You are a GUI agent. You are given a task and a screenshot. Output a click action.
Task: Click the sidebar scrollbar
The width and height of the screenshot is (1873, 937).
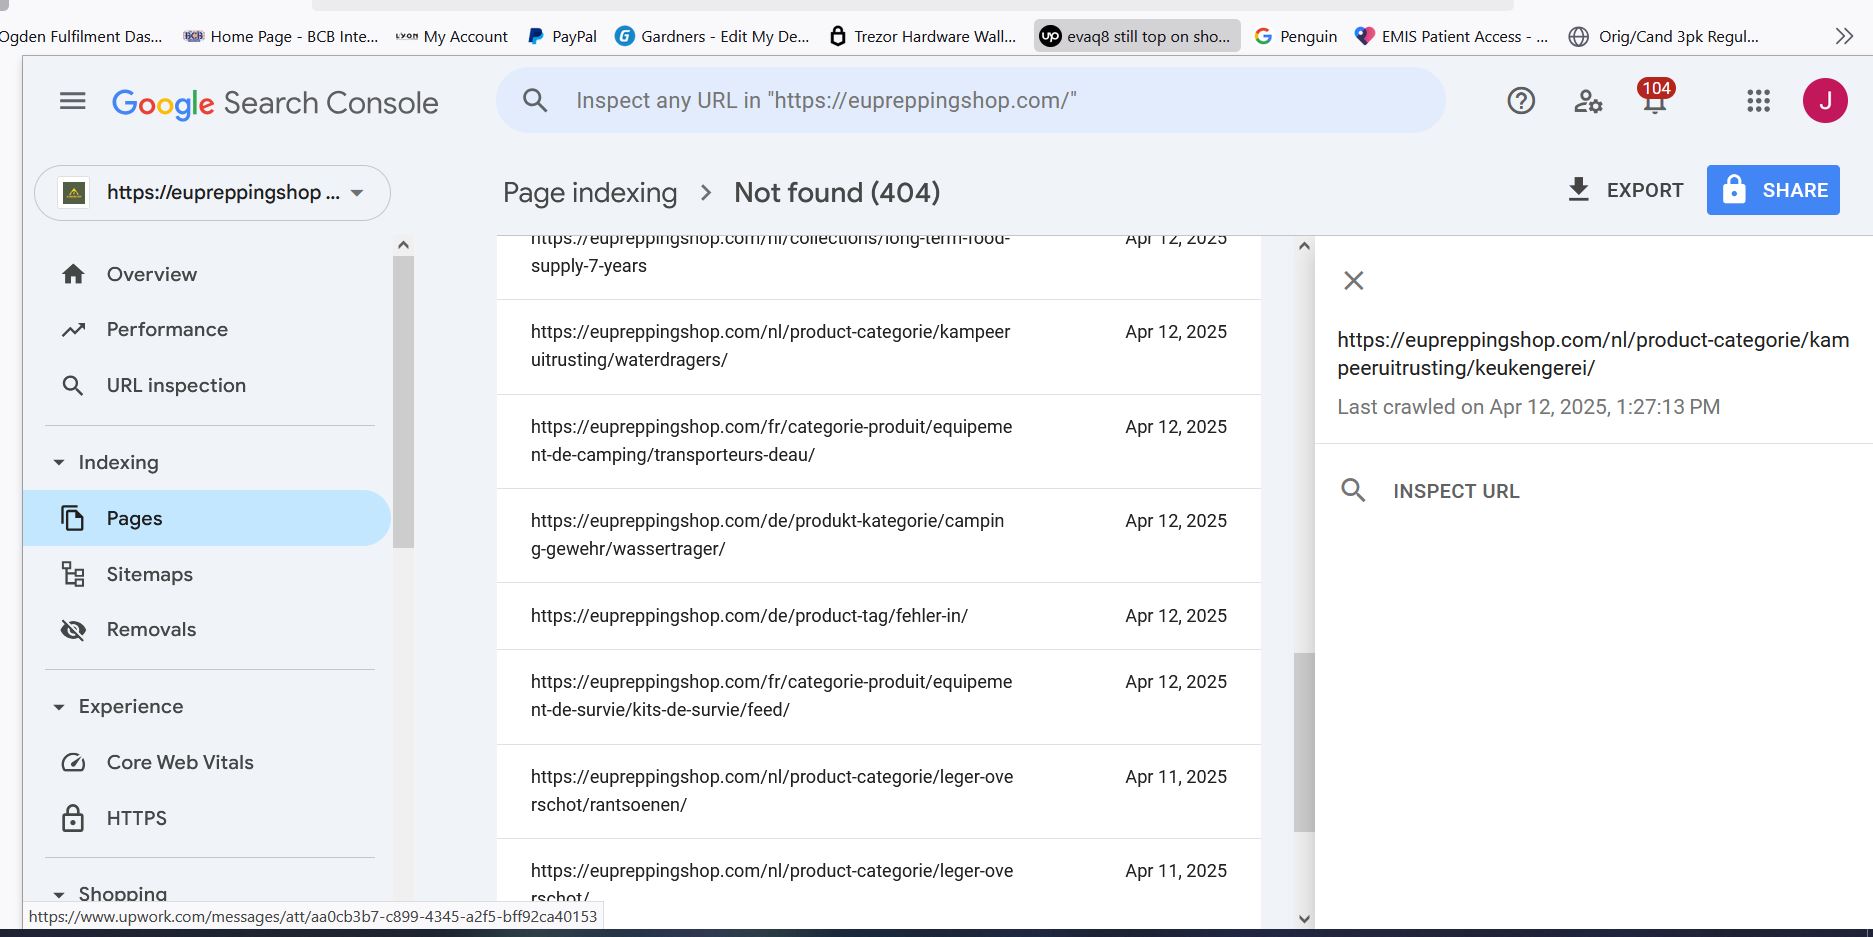(x=403, y=402)
